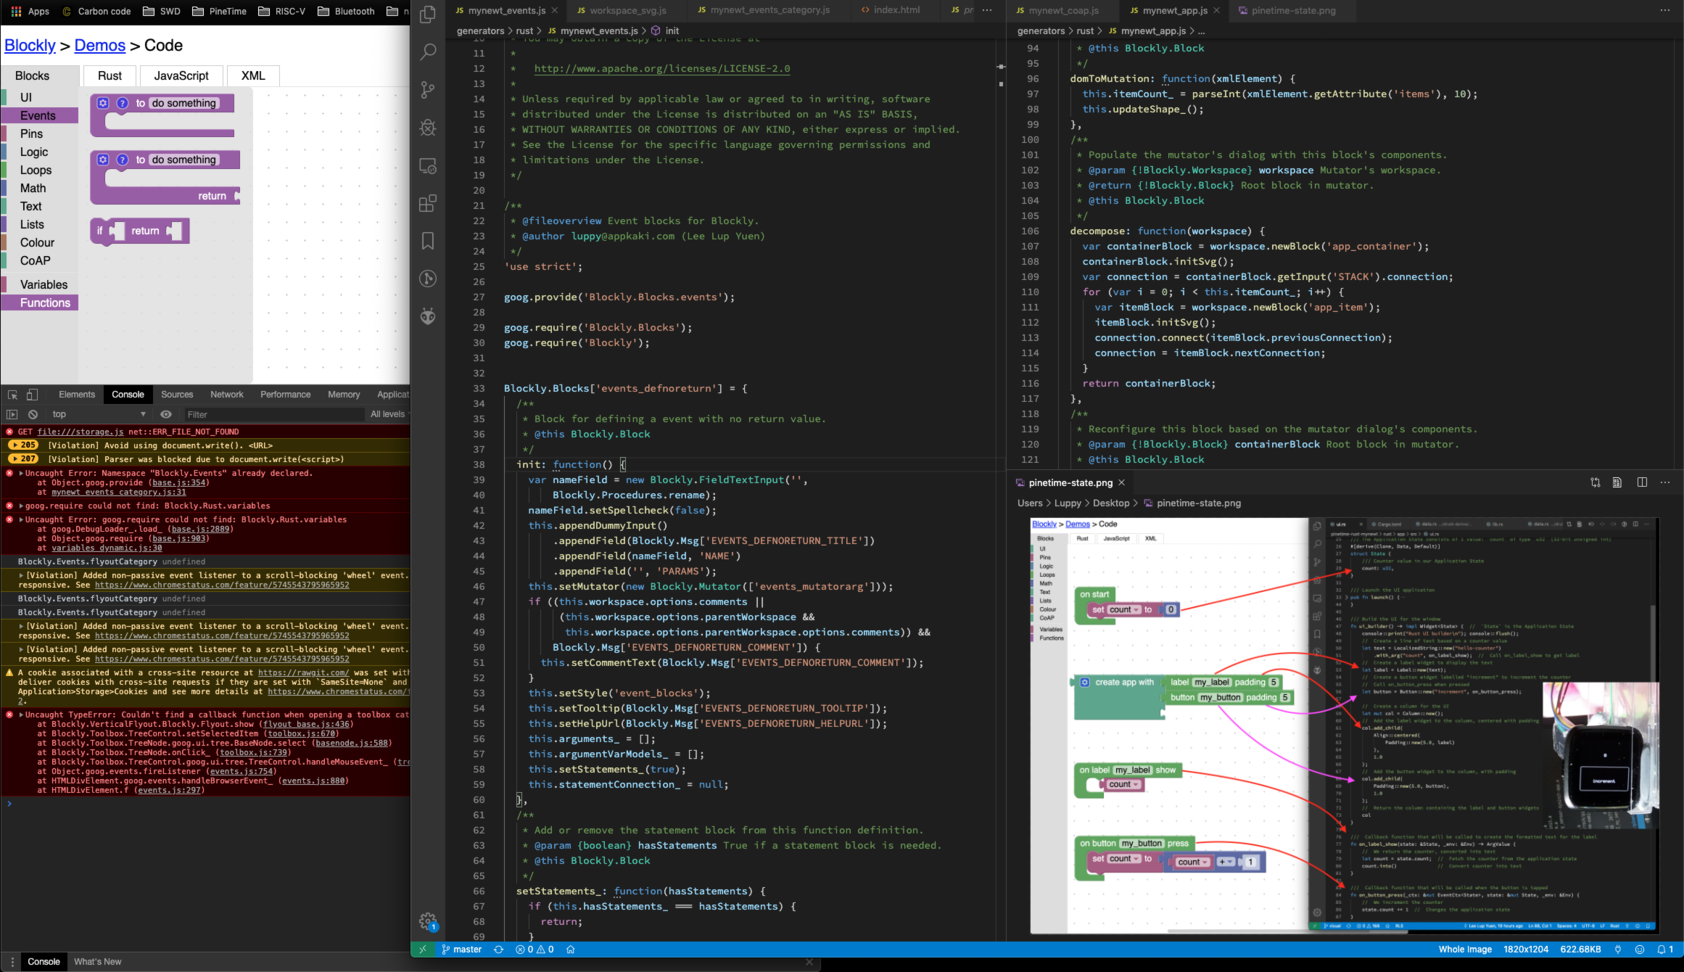Image resolution: width=1684 pixels, height=972 pixels.
Task: Open the All levels log filter dropdown
Action: (388, 414)
